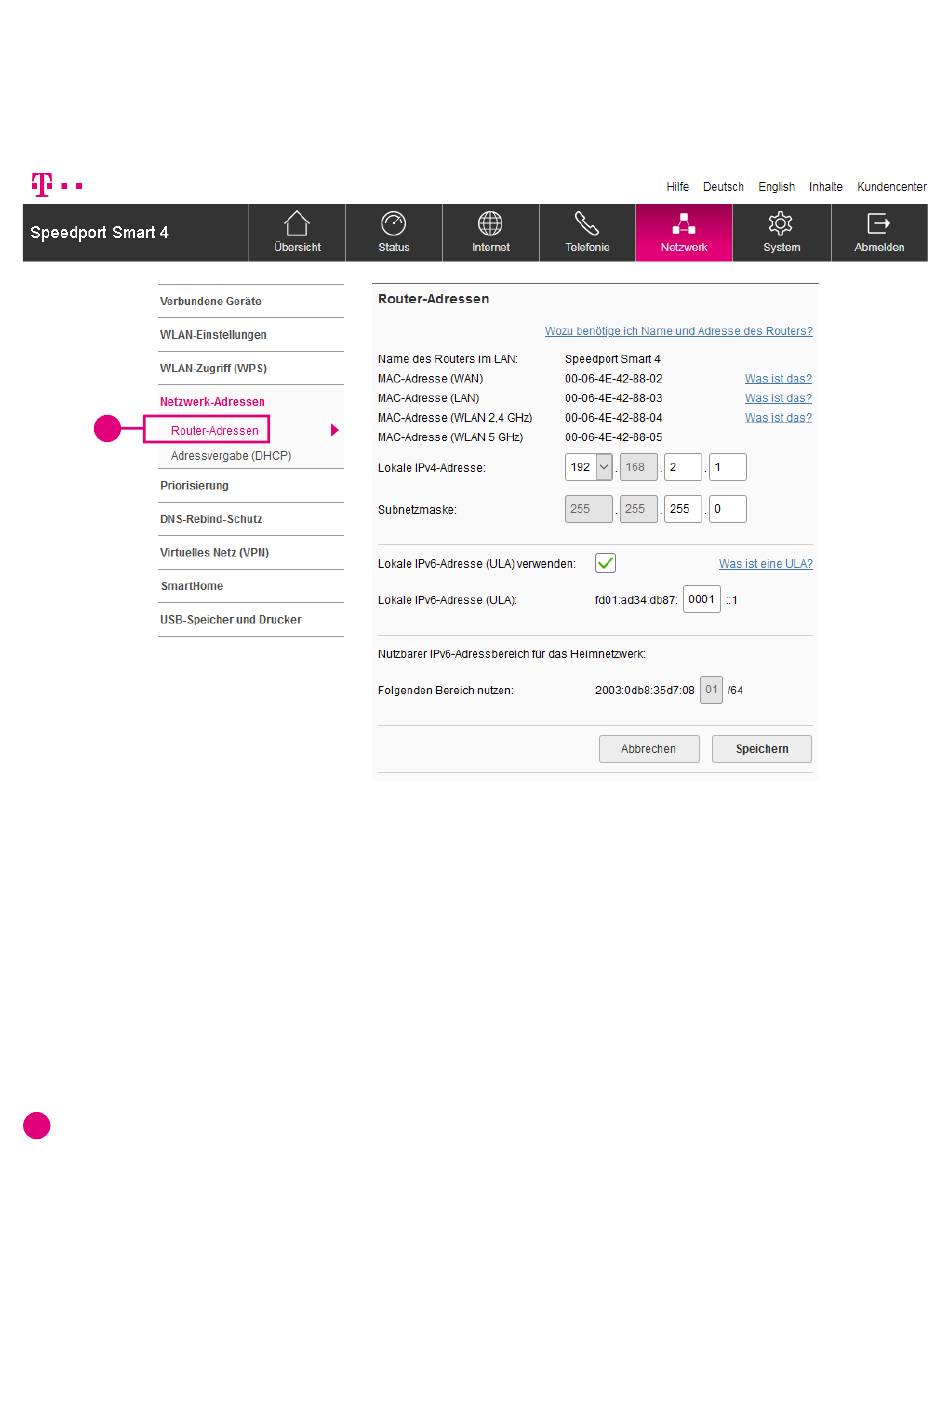Click the first subnet mask field 255
This screenshot has width=950, height=1425.
[x=589, y=509]
